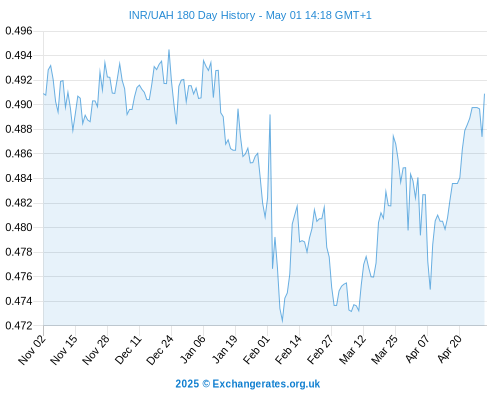Screen dimensions: 495x400
Task: Click the 0.484 y-axis value label
Action: pos(19,178)
